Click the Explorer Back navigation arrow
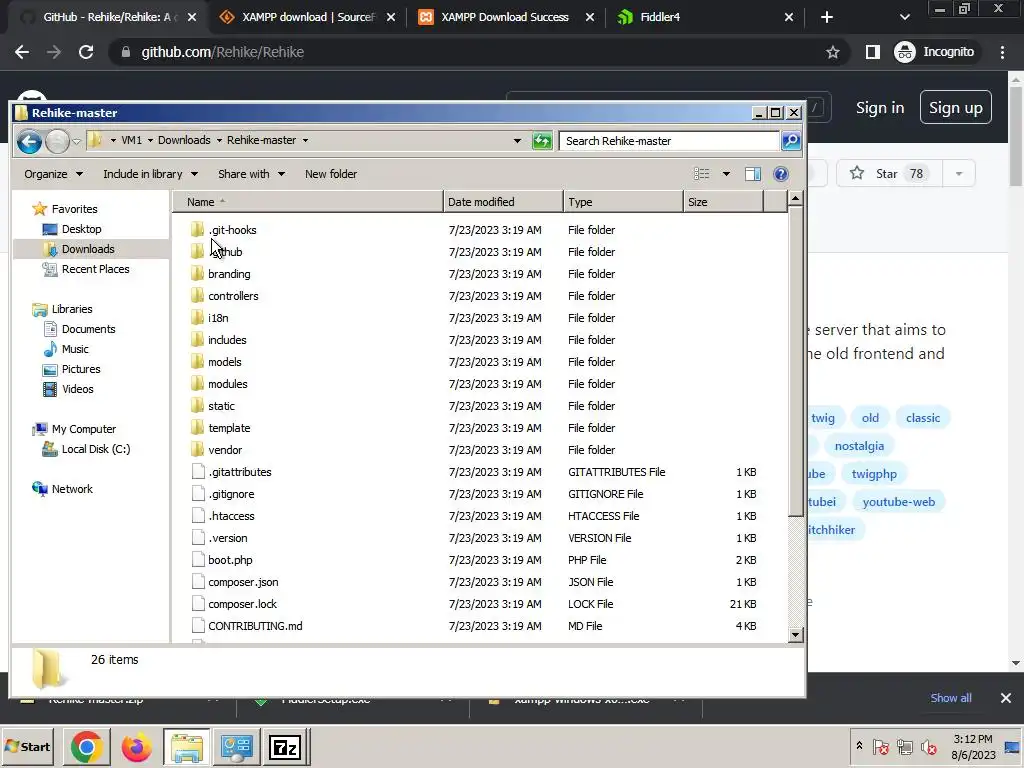The height and width of the screenshot is (768, 1024). (29, 141)
